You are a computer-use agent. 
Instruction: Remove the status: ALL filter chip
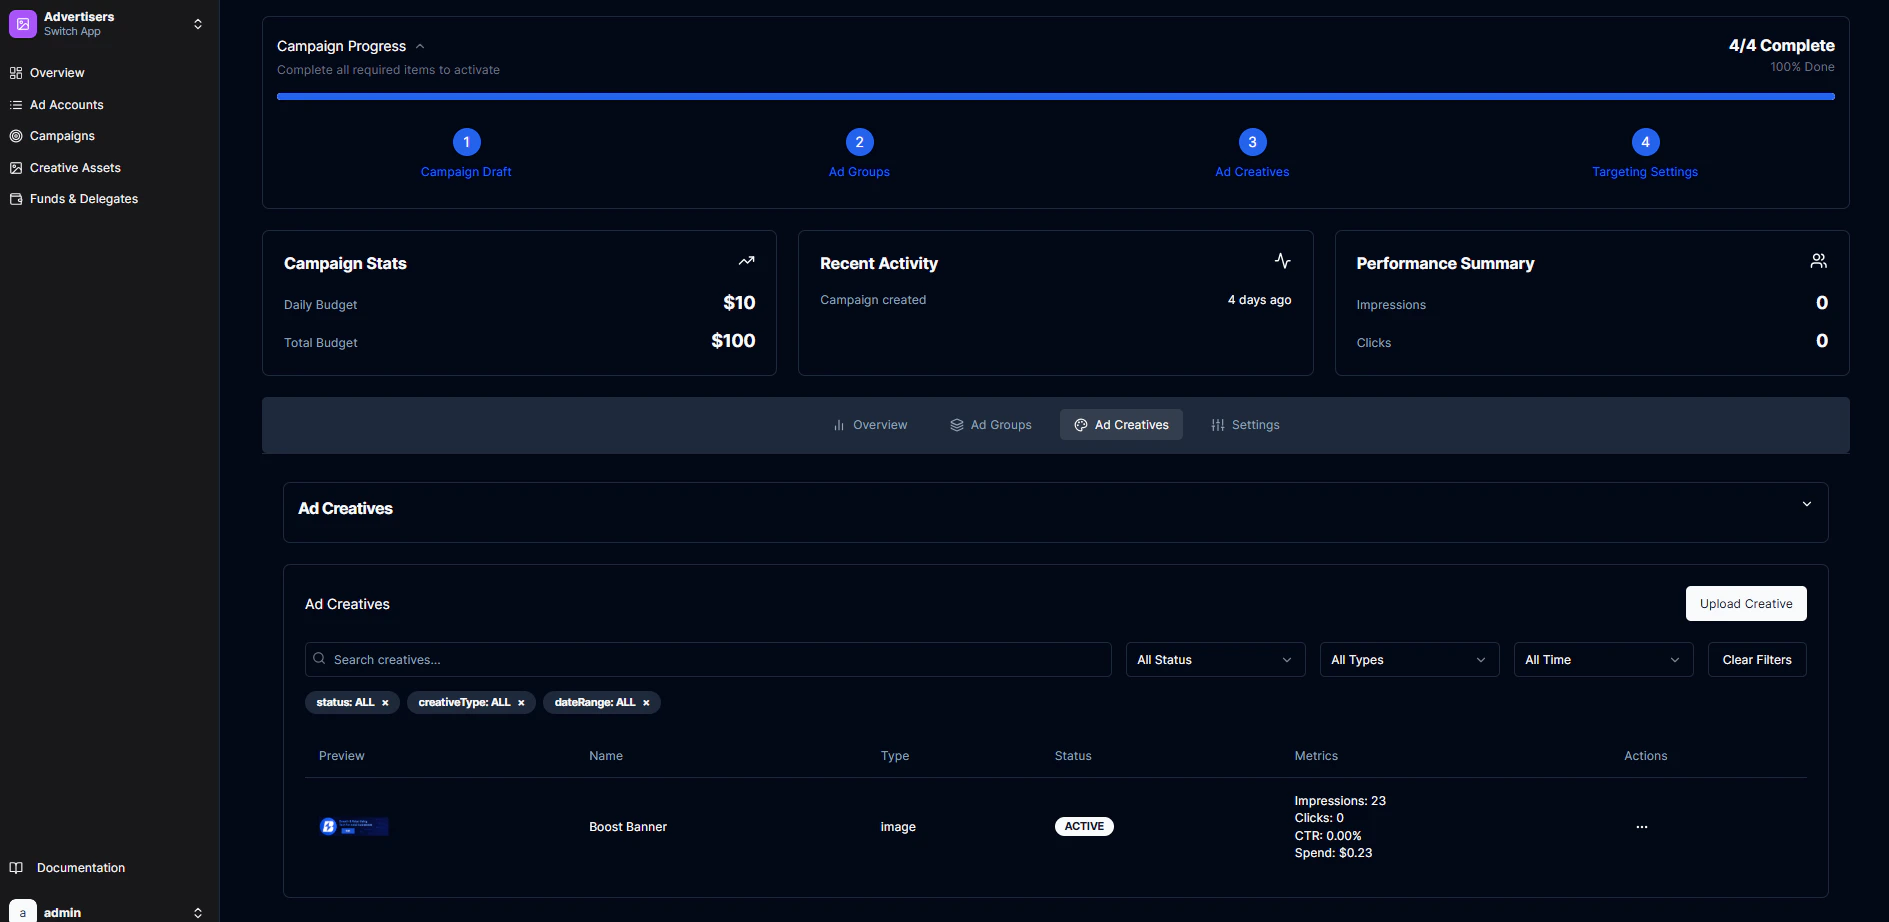click(x=385, y=703)
